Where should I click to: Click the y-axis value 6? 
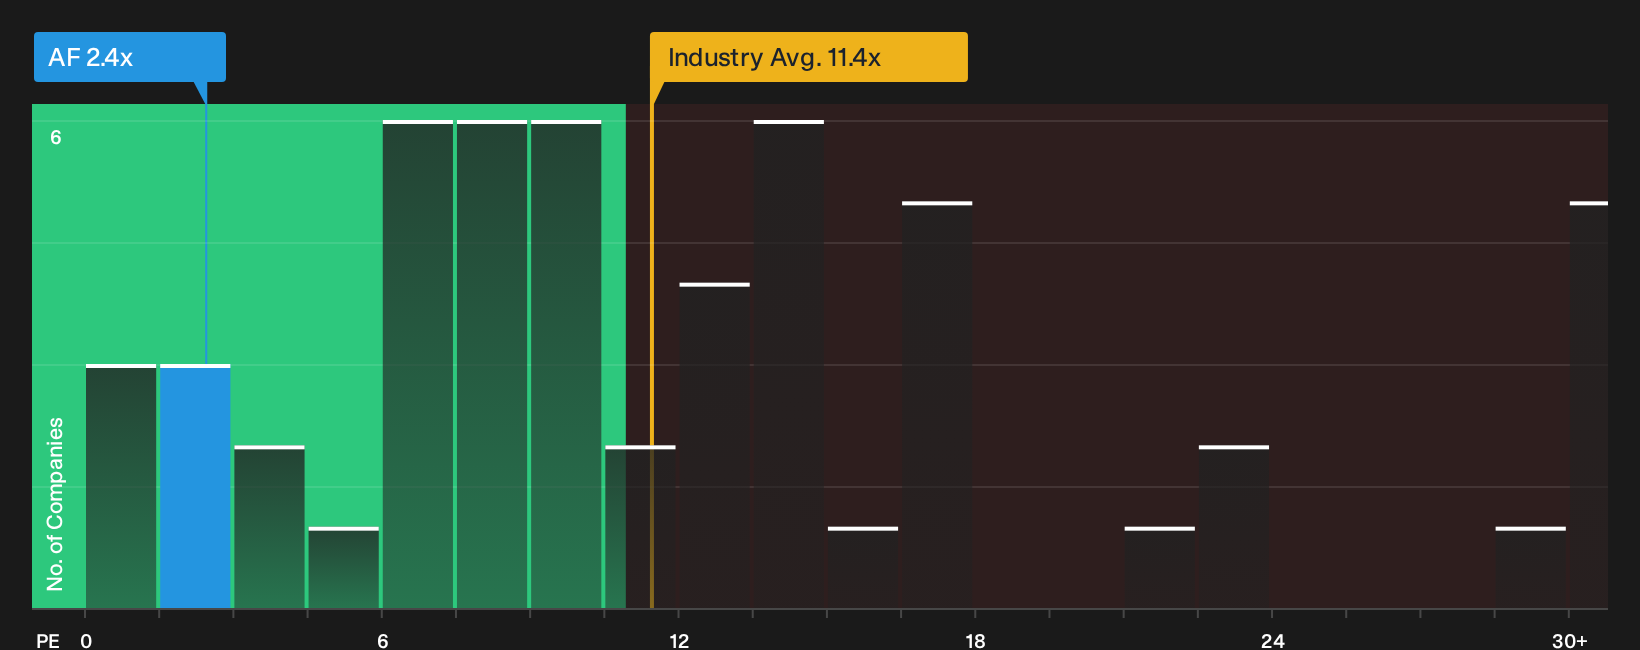coord(56,137)
